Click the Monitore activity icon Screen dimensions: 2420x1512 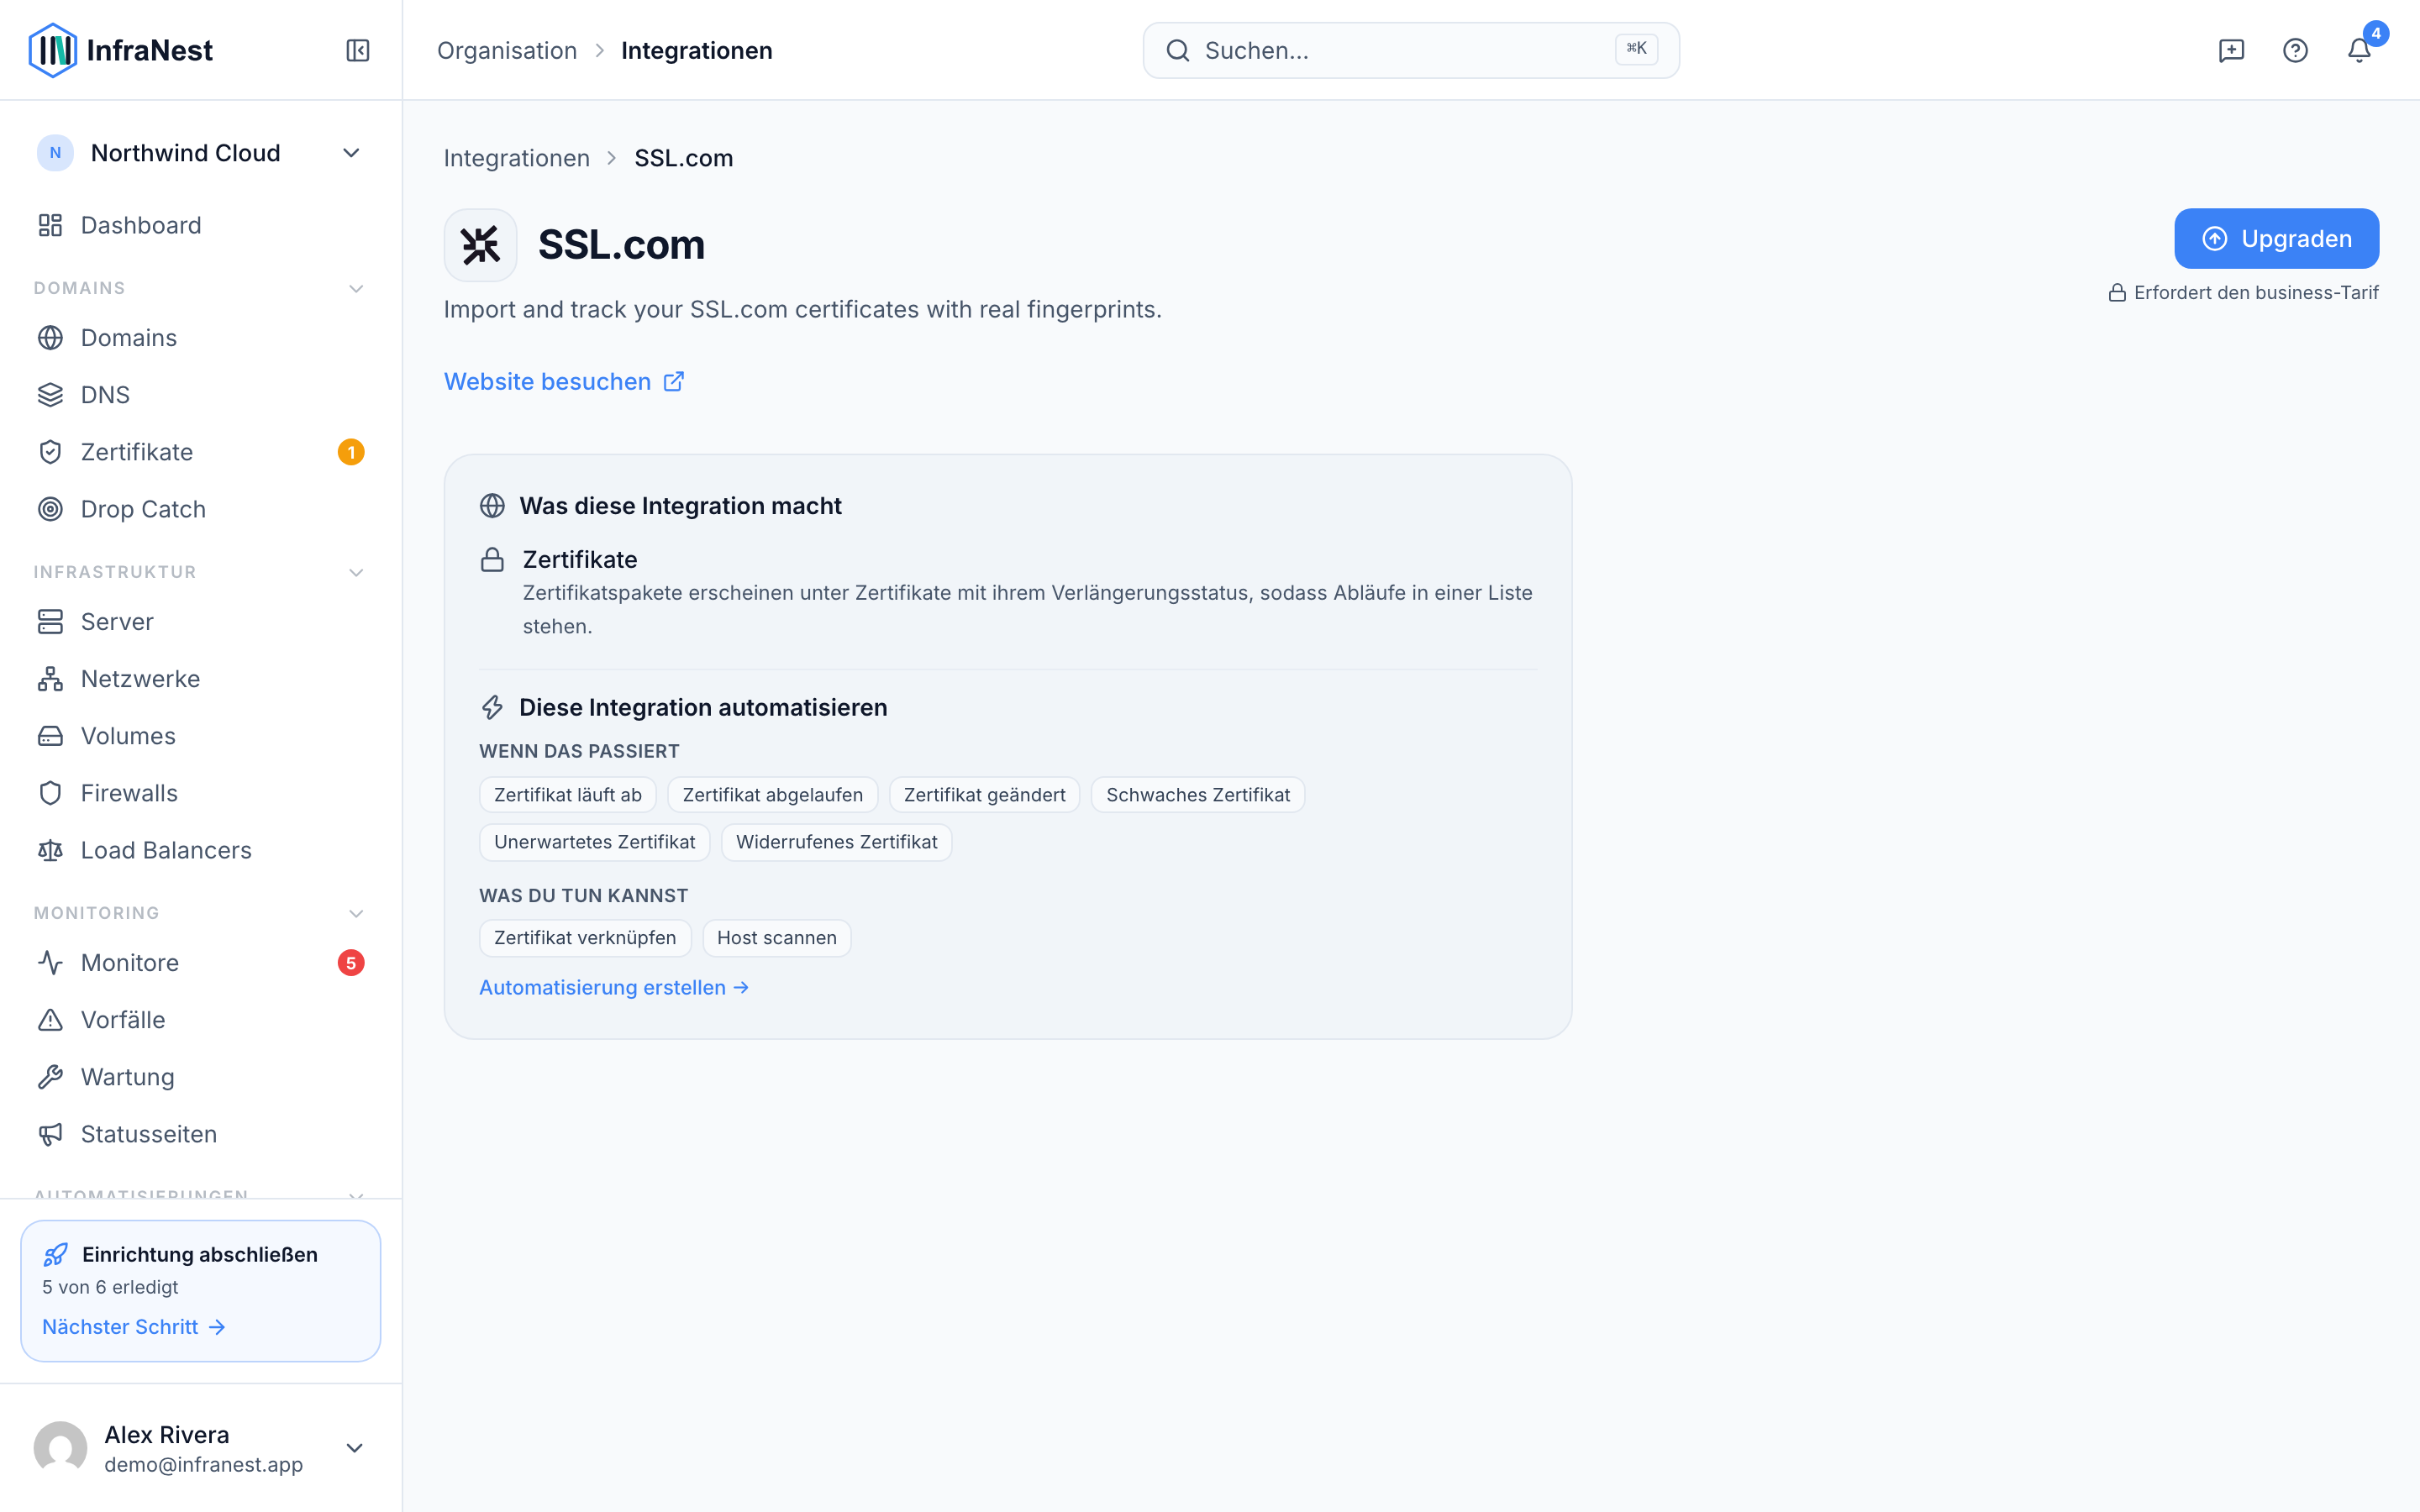(x=50, y=963)
